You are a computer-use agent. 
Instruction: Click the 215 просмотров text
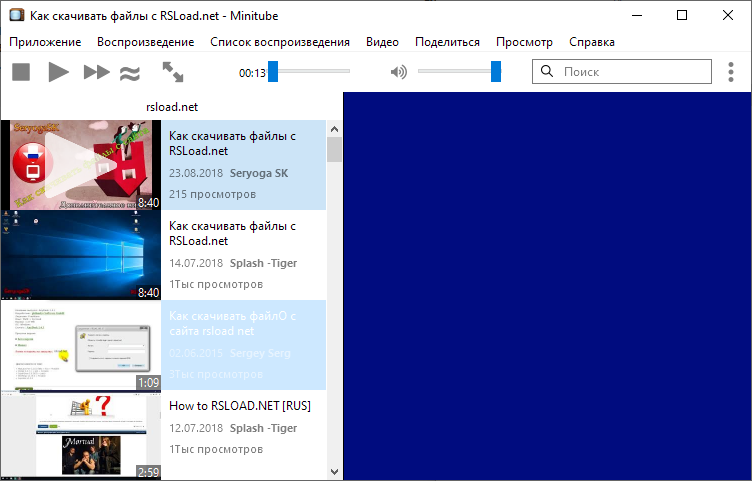212,194
